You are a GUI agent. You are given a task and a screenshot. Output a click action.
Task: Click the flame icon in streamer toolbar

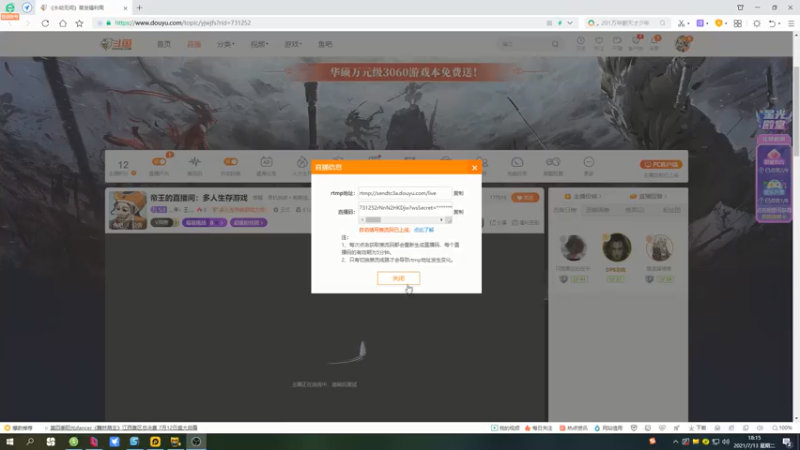pyautogui.click(x=302, y=162)
